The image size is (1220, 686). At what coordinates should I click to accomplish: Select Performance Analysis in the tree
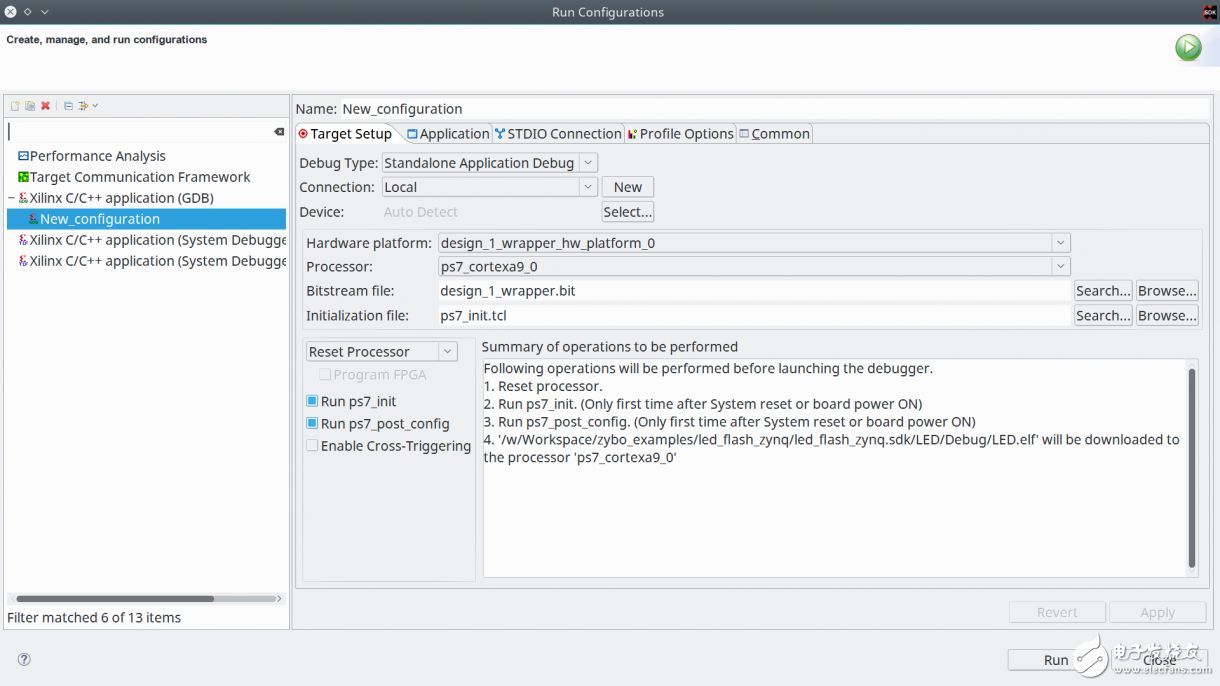(97, 156)
